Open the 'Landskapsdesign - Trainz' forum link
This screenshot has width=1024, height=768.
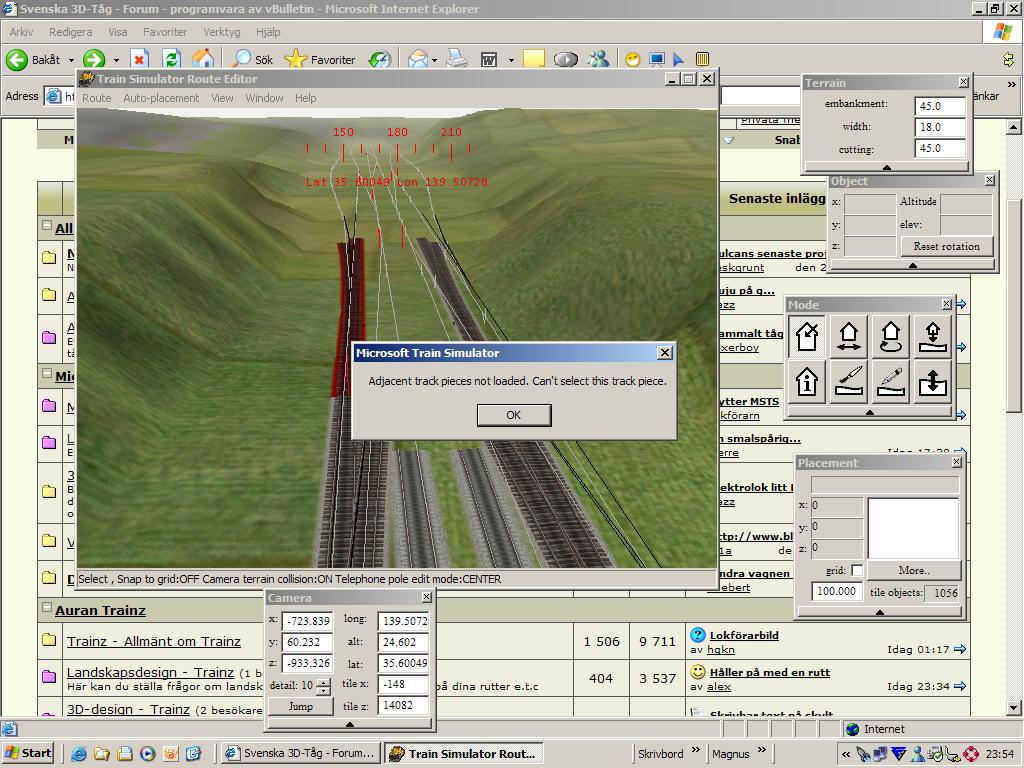pos(150,672)
